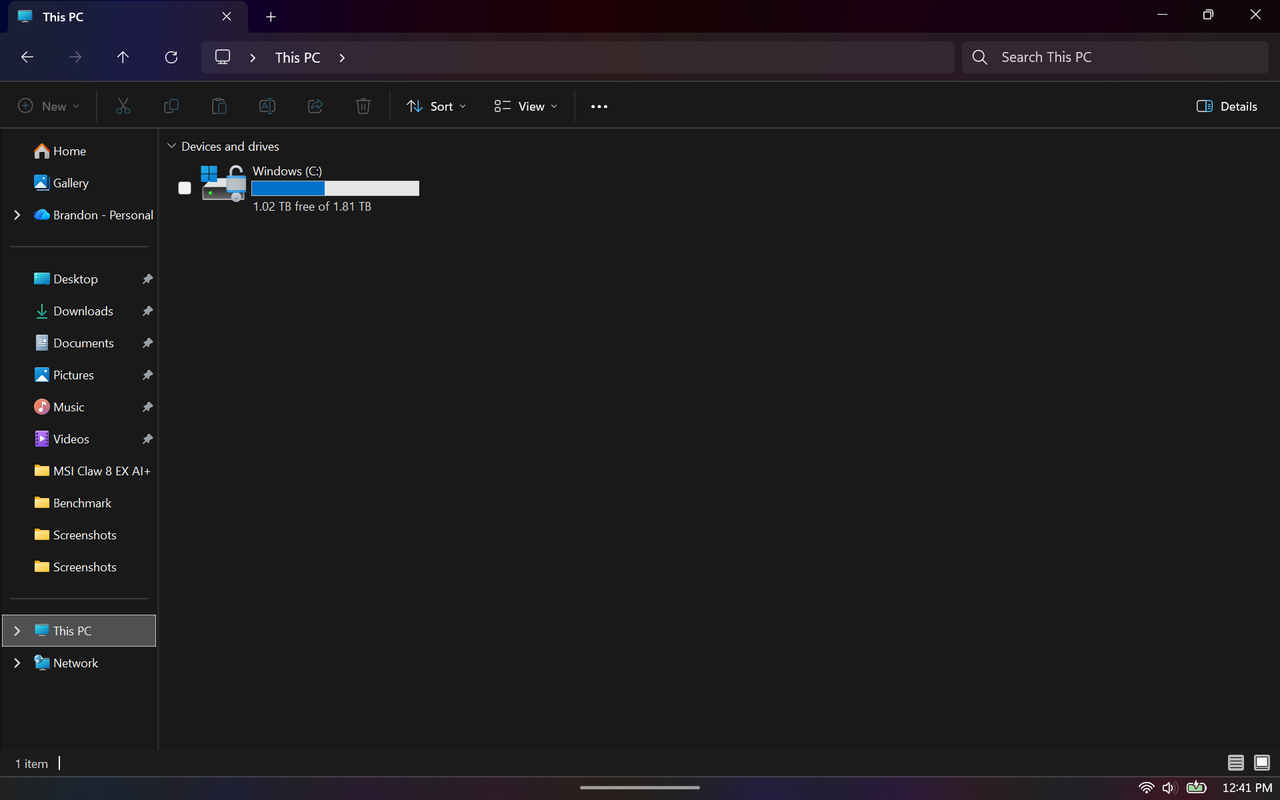This screenshot has height=800, width=1280.
Task: Click the Search This PC field
Action: [x=1115, y=57]
